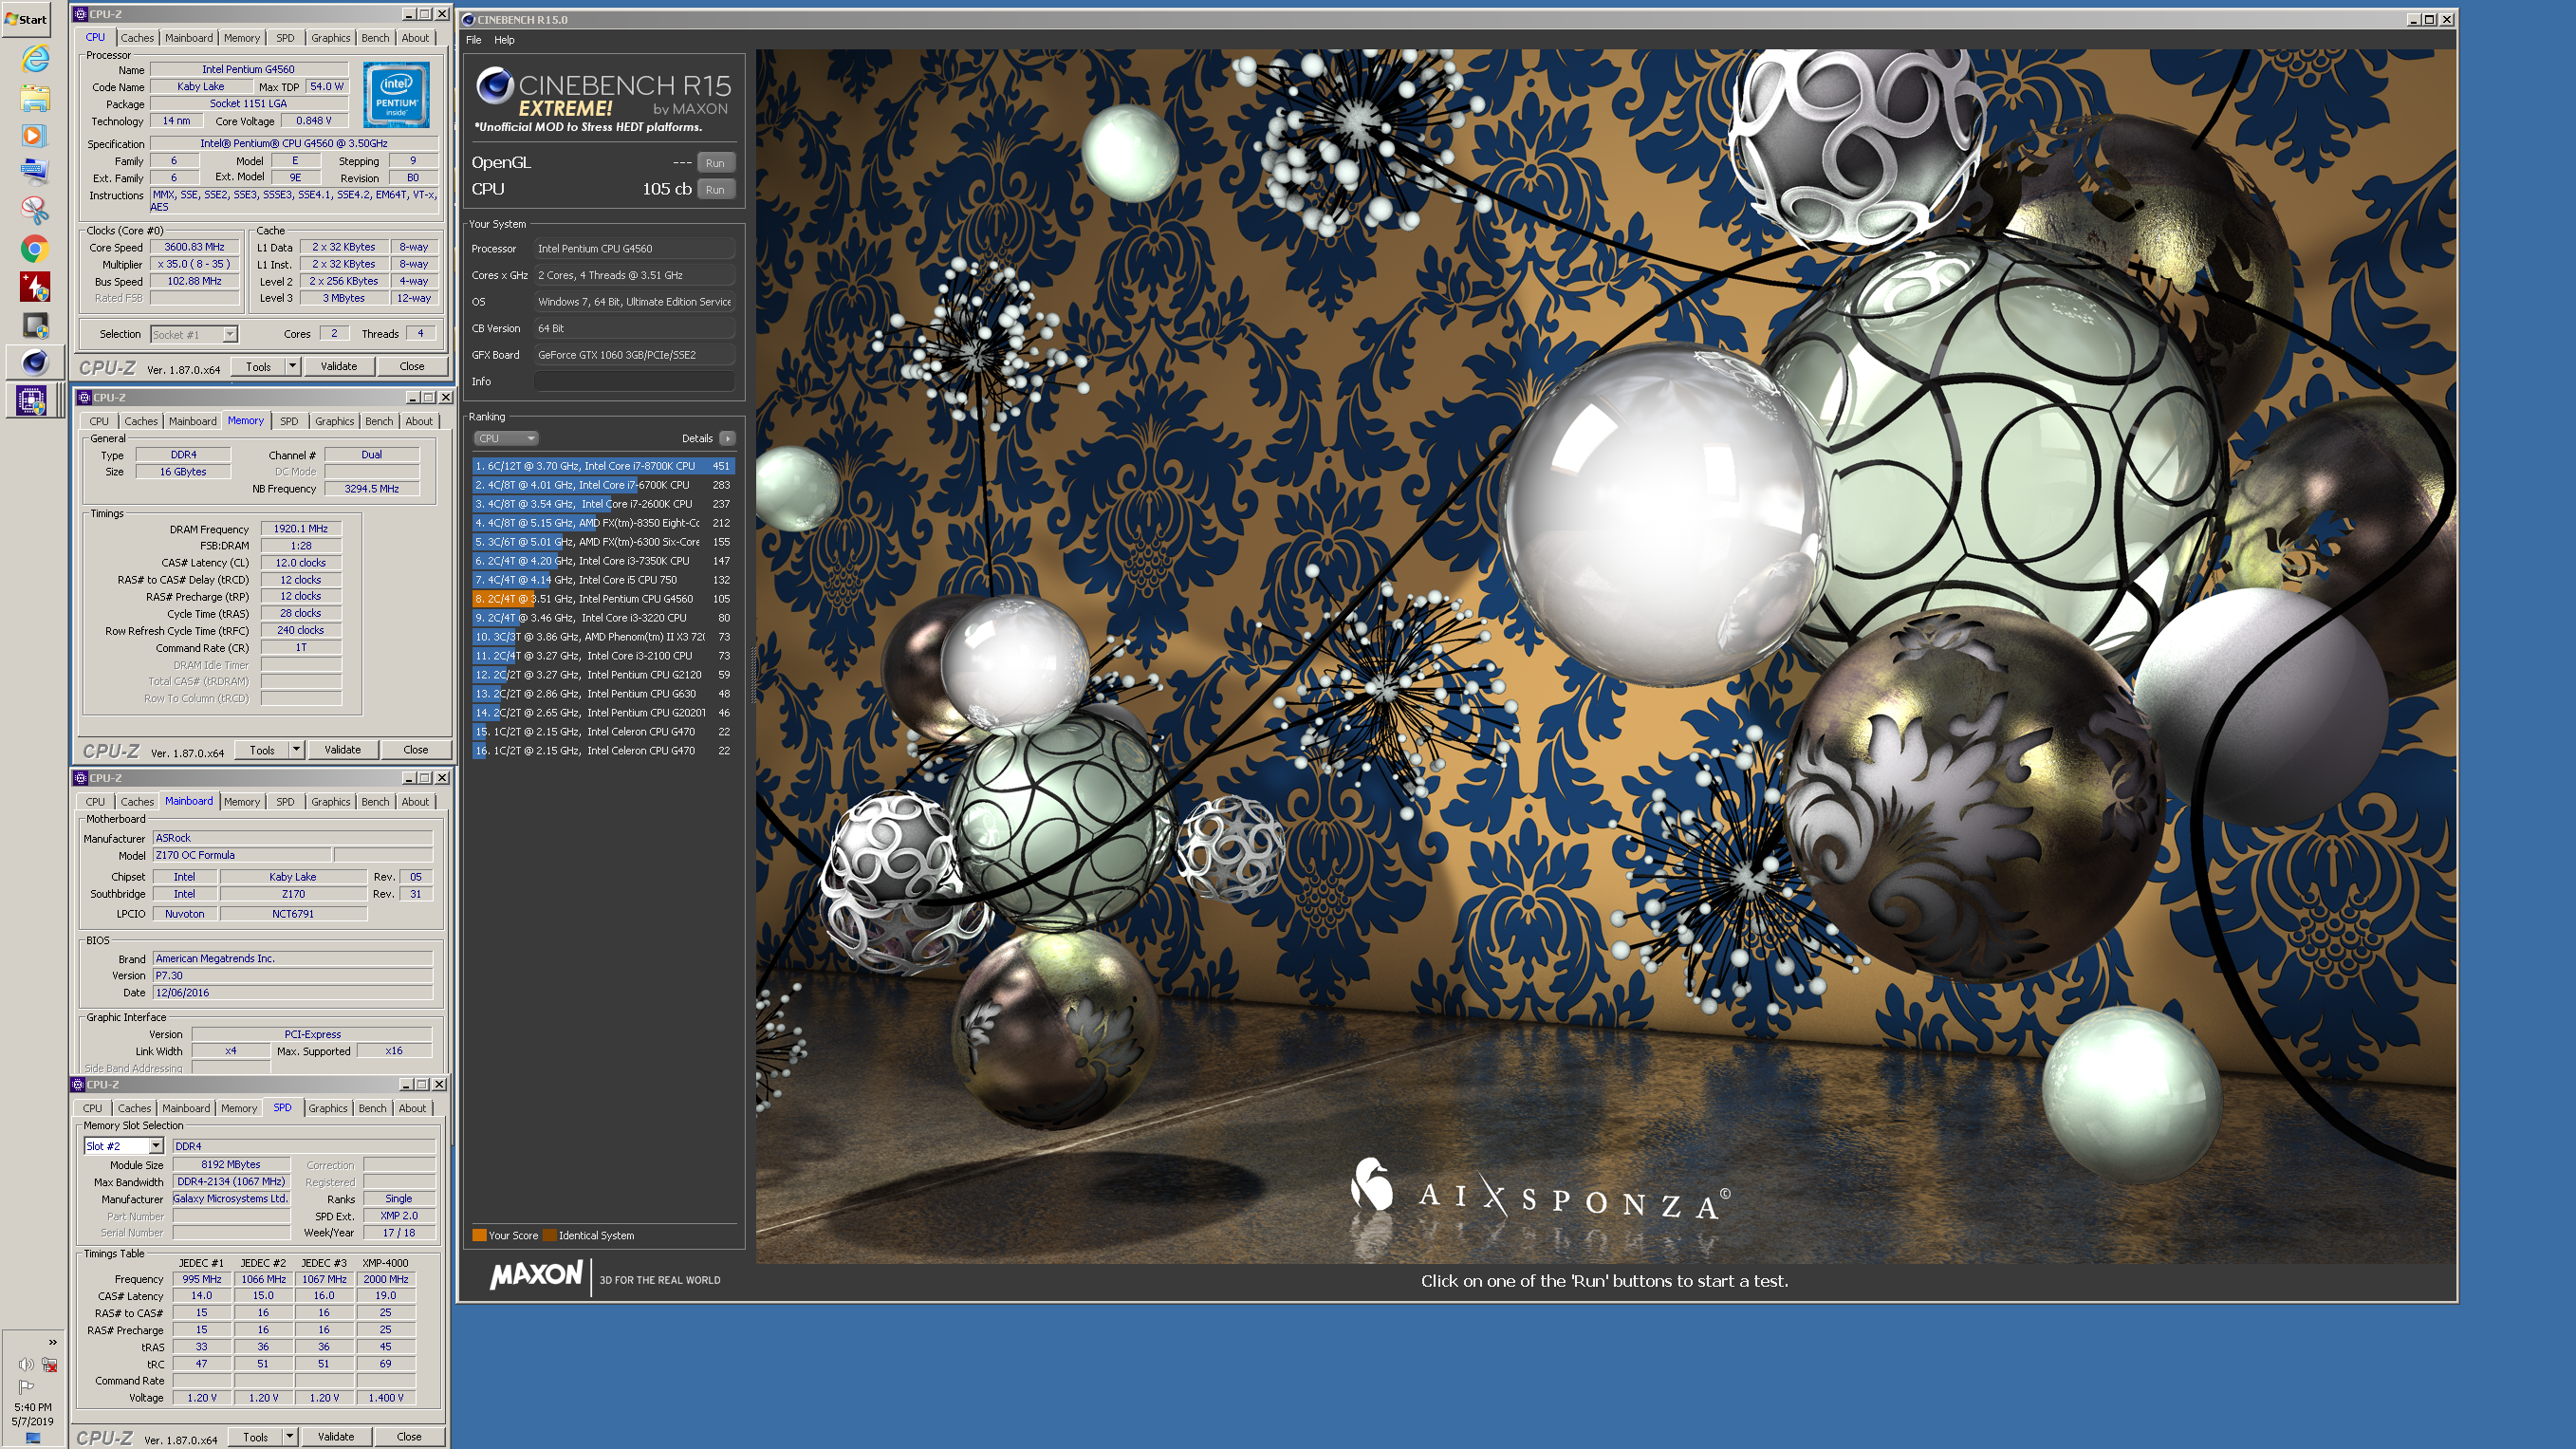Click Tools button in SPD CPU-Z window

tap(255, 1436)
